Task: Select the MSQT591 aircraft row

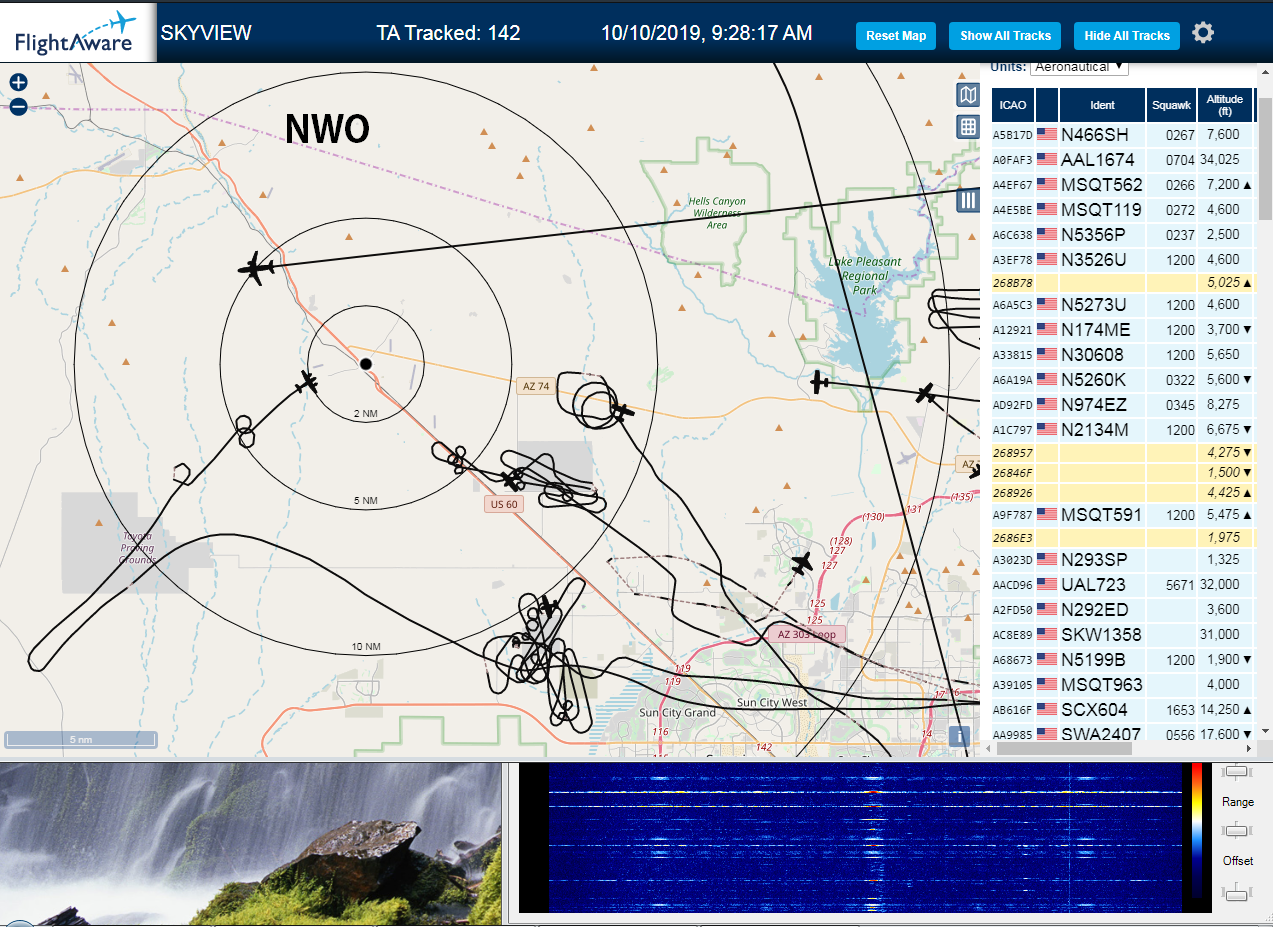Action: 1123,514
